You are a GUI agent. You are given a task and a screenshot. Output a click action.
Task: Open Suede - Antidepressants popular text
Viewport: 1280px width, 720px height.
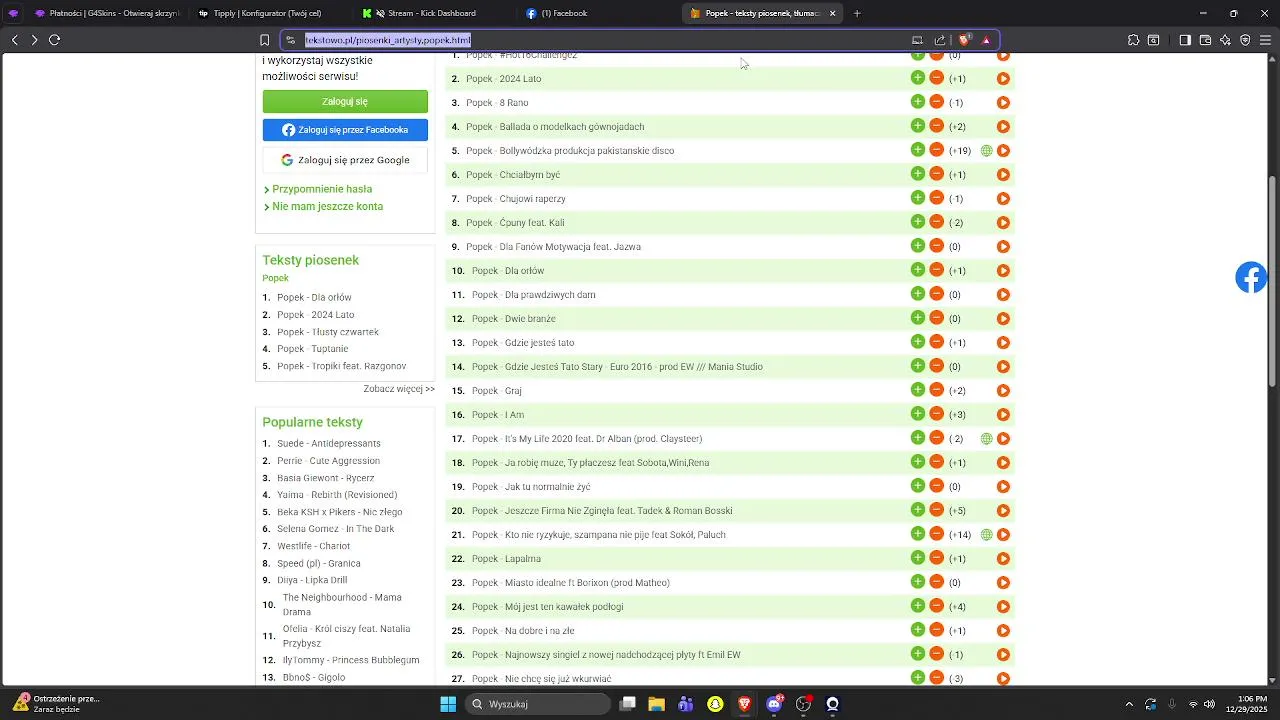point(329,443)
